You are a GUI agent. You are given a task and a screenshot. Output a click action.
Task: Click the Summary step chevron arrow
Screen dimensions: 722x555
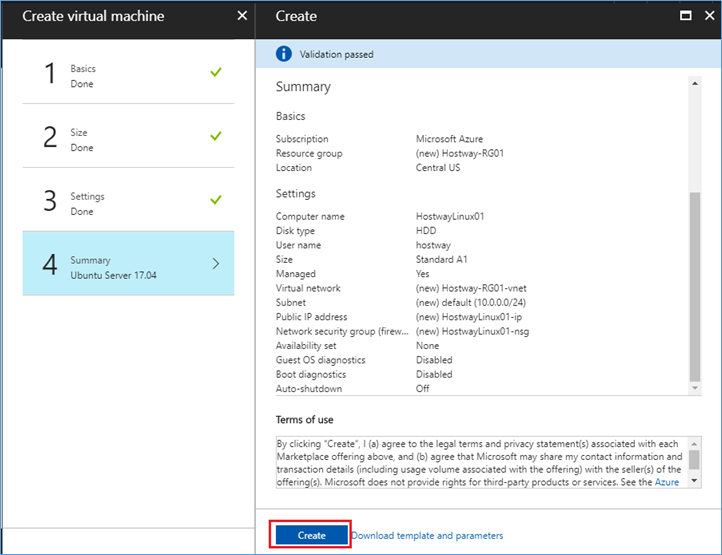click(216, 263)
